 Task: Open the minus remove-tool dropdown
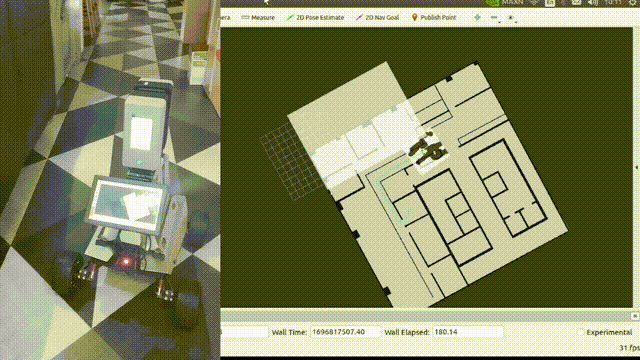coord(495,18)
